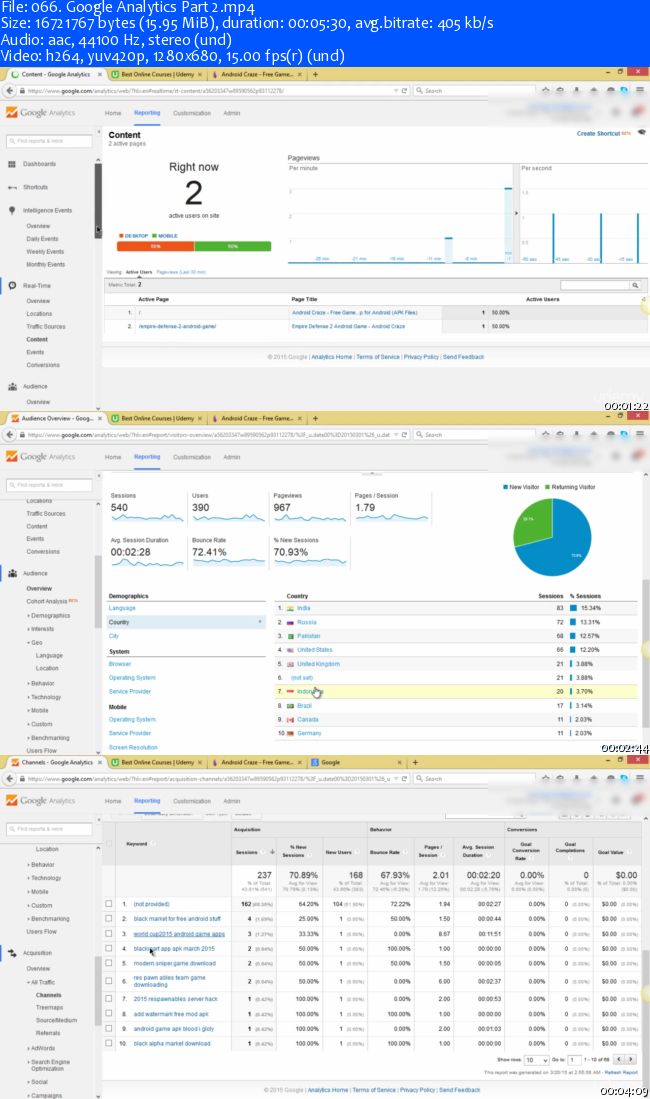Image resolution: width=650 pixels, height=1099 pixels.
Task: Expand Benchmarking in Audience Overview window sidebar
Action: (x=49, y=737)
